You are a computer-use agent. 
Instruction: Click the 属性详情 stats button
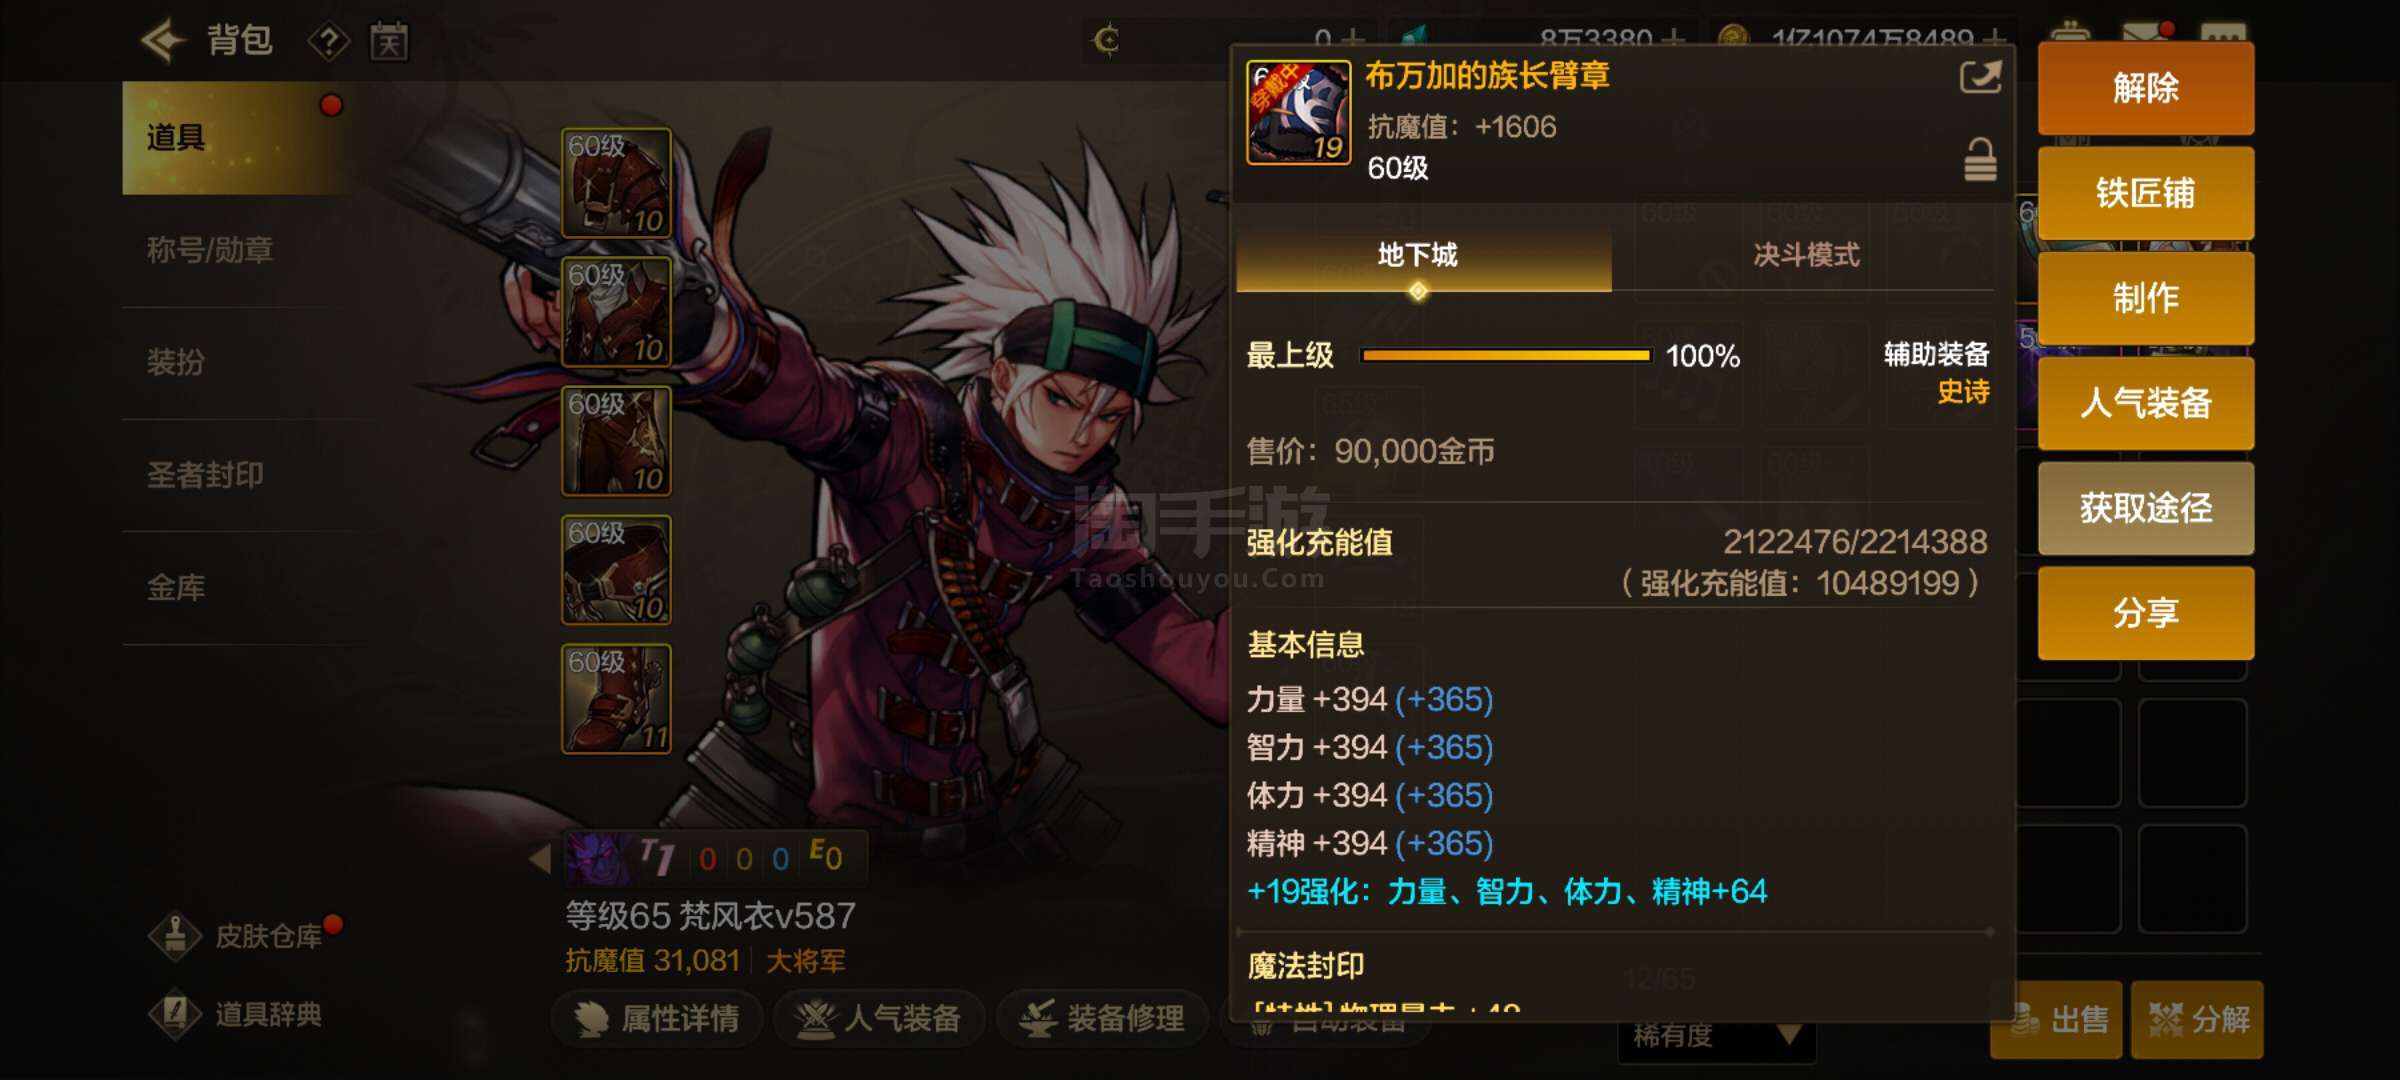click(657, 1019)
